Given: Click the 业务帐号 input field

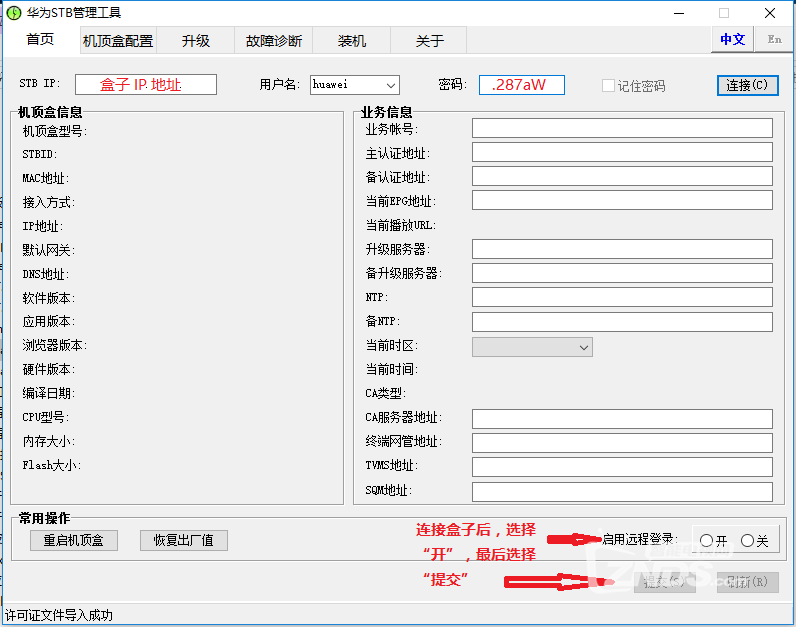Looking at the screenshot, I should [622, 128].
